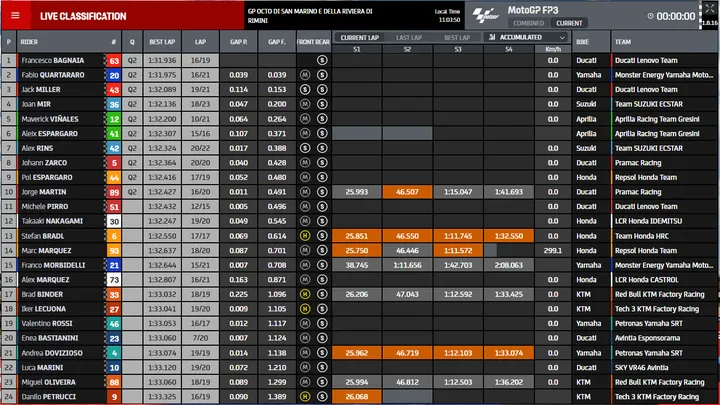Click Danilo Petrucci's front tyre H icon
720x405 pixels.
[305, 397]
